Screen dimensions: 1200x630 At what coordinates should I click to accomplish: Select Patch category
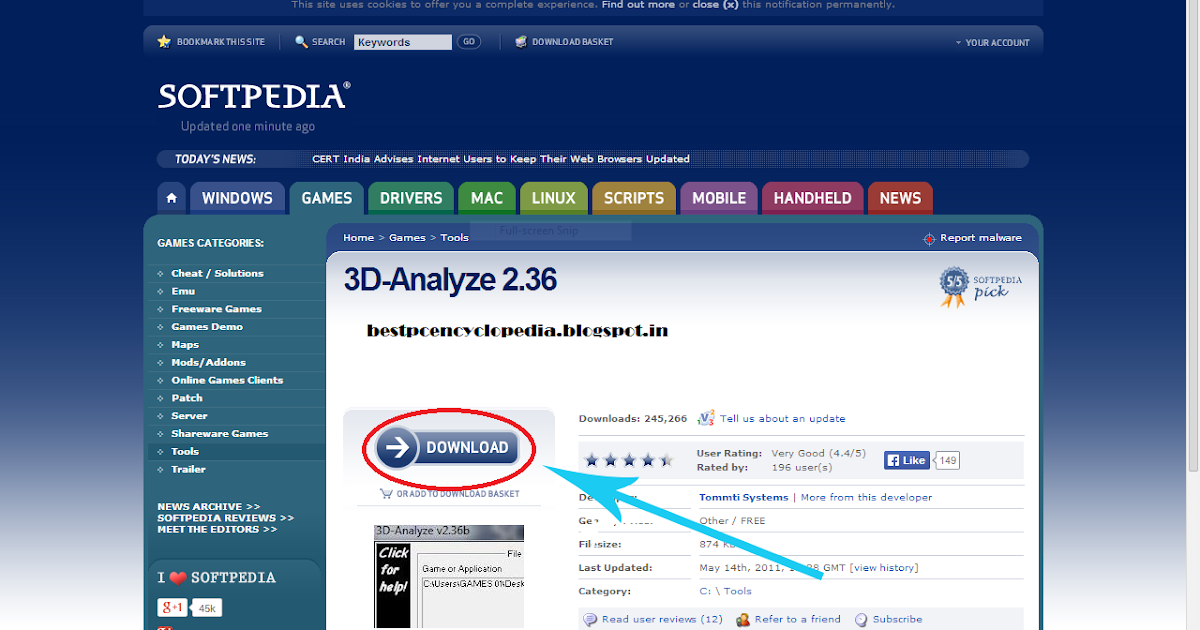click(187, 398)
